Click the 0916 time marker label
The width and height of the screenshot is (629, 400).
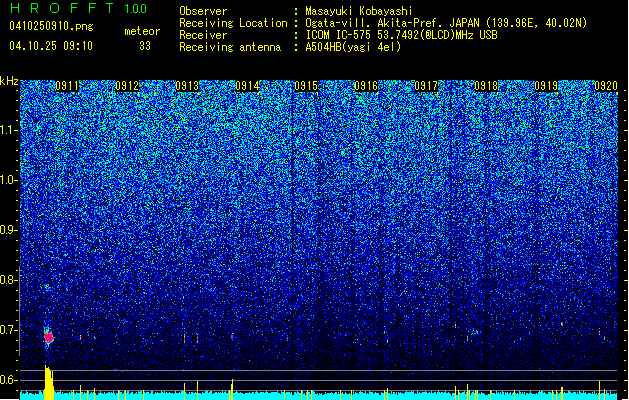[366, 86]
